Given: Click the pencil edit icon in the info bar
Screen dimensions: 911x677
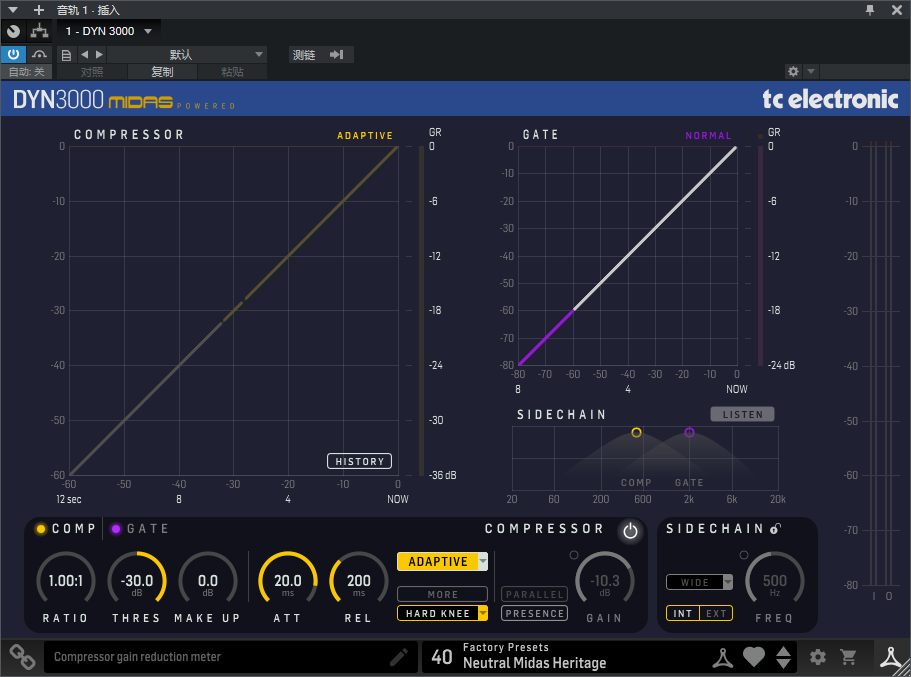Looking at the screenshot, I should click(x=399, y=657).
